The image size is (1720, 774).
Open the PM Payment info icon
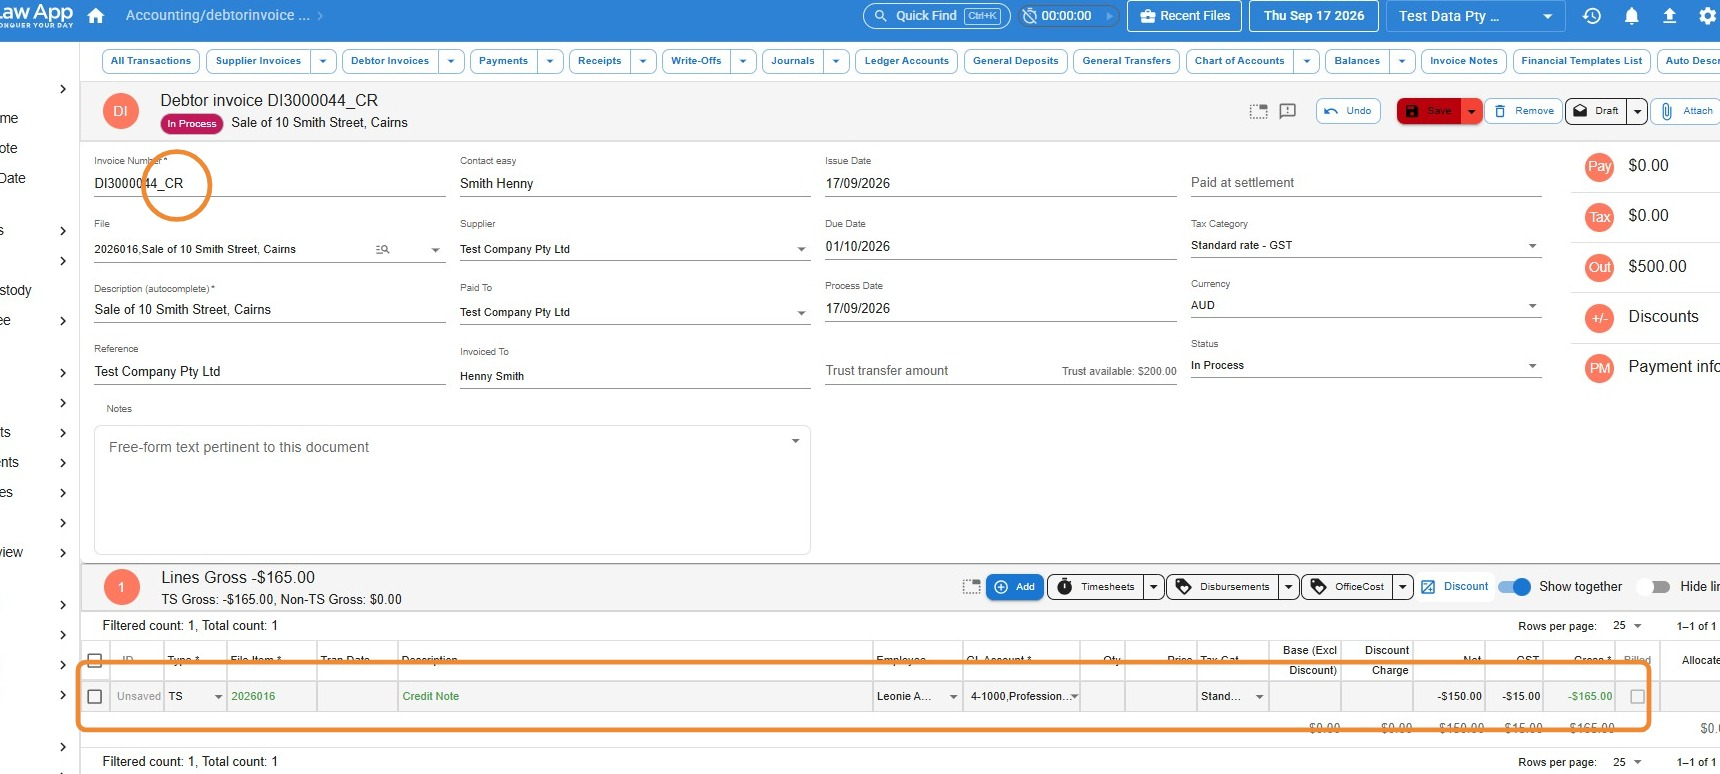(x=1600, y=368)
